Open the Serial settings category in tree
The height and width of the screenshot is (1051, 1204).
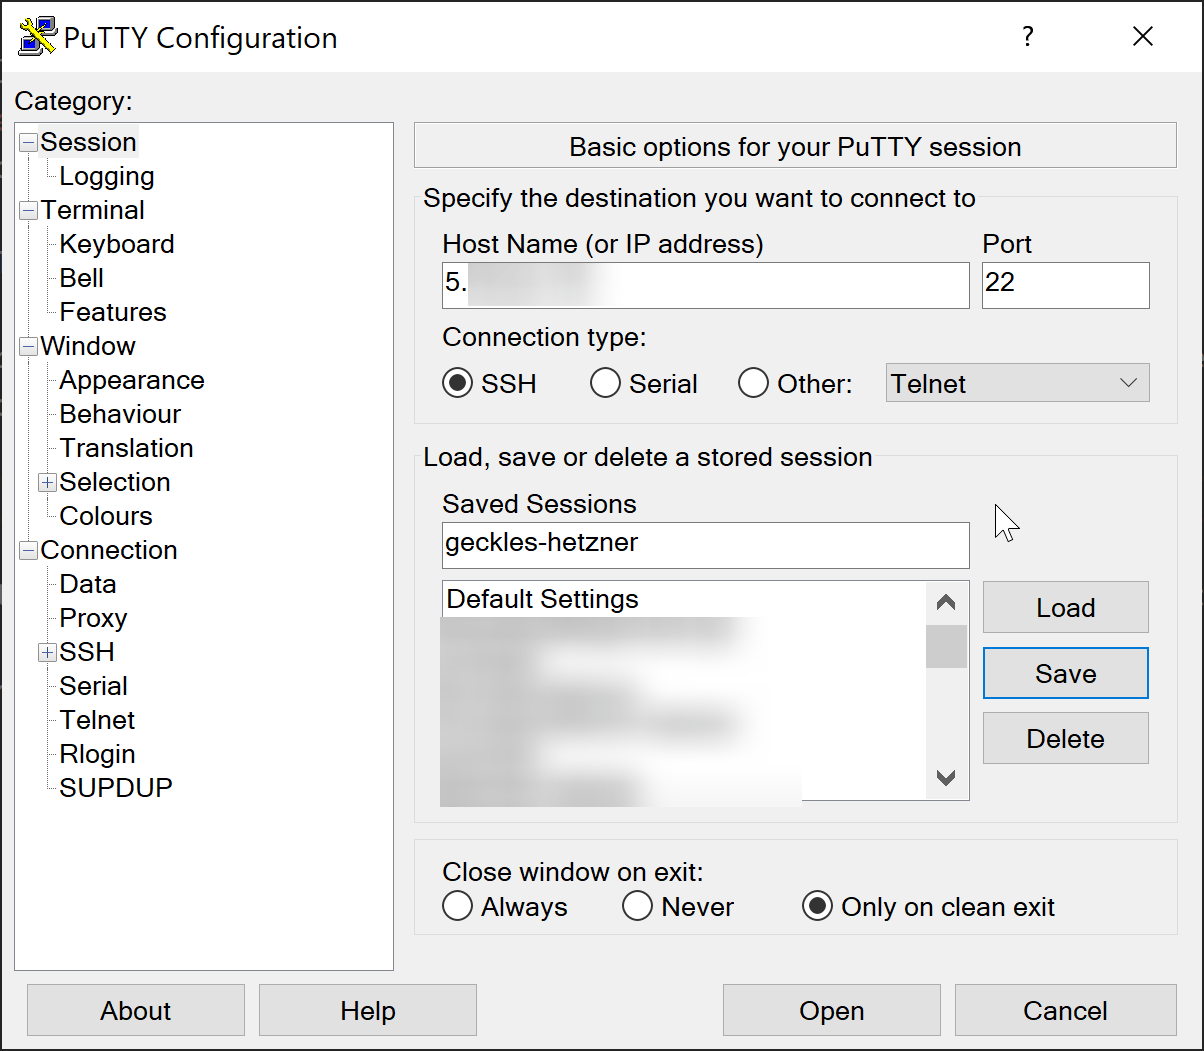click(x=93, y=686)
